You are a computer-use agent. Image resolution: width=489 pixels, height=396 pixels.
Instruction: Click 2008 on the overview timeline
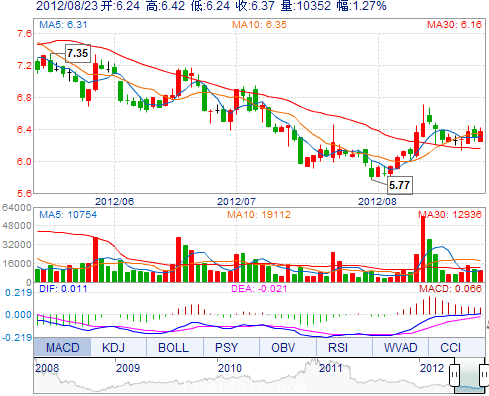pyautogui.click(x=47, y=368)
